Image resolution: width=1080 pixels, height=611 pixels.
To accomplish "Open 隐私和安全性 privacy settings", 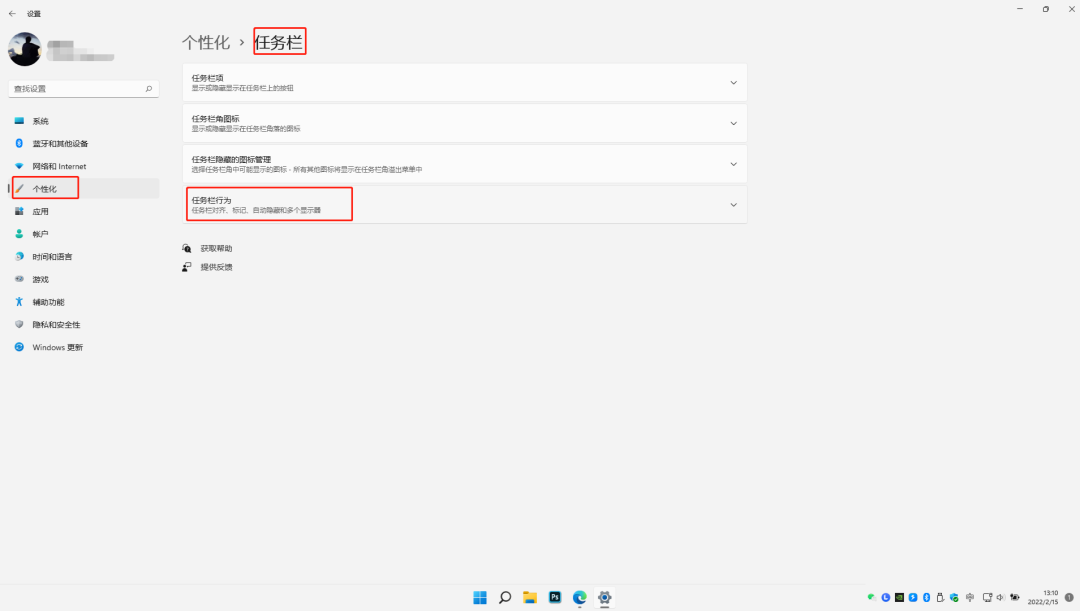I will [56, 325].
